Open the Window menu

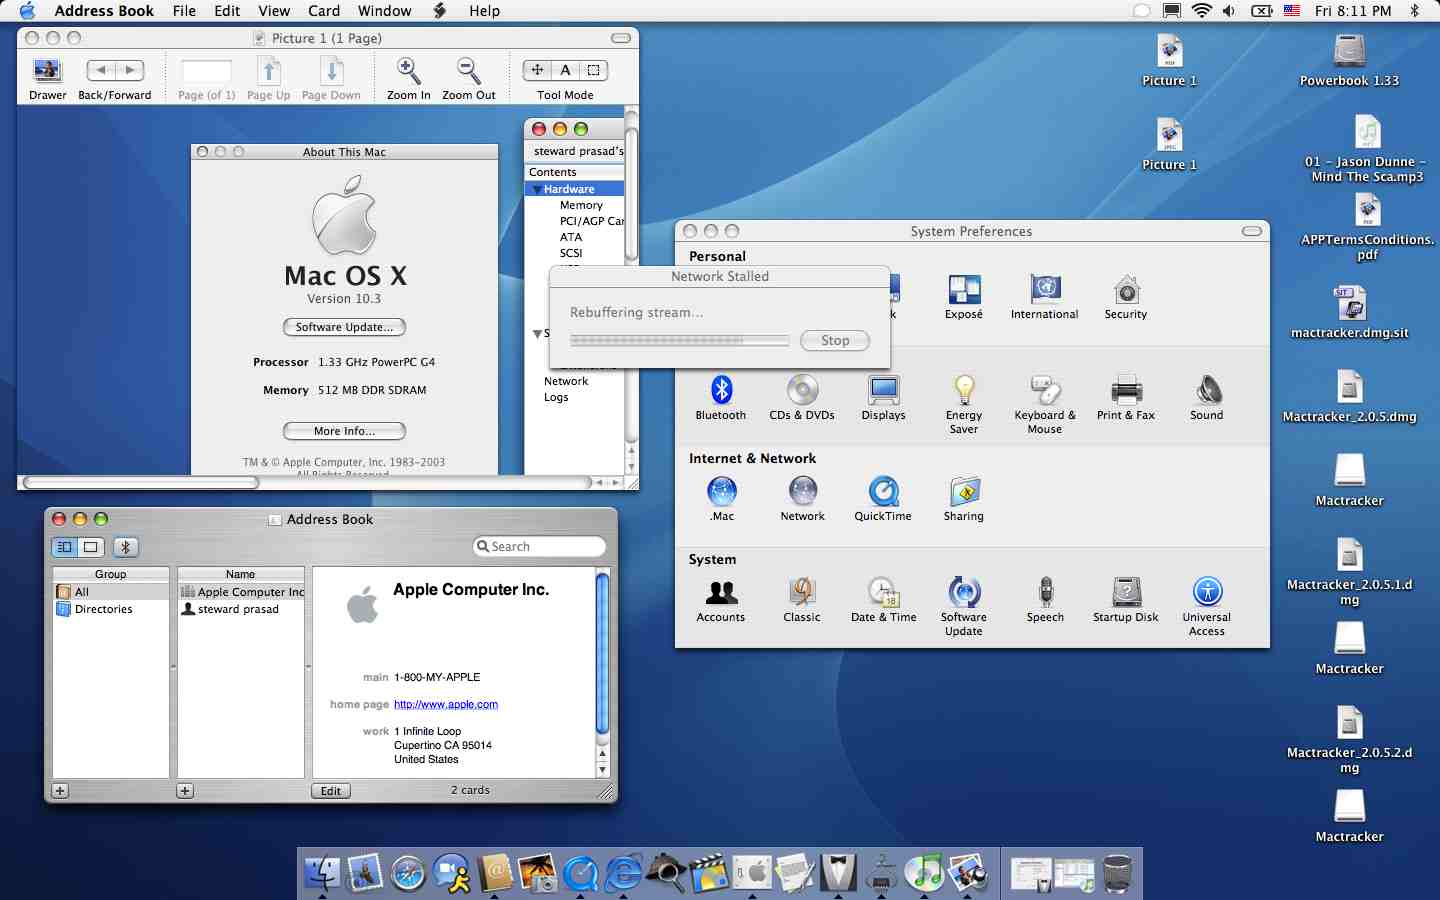[385, 11]
